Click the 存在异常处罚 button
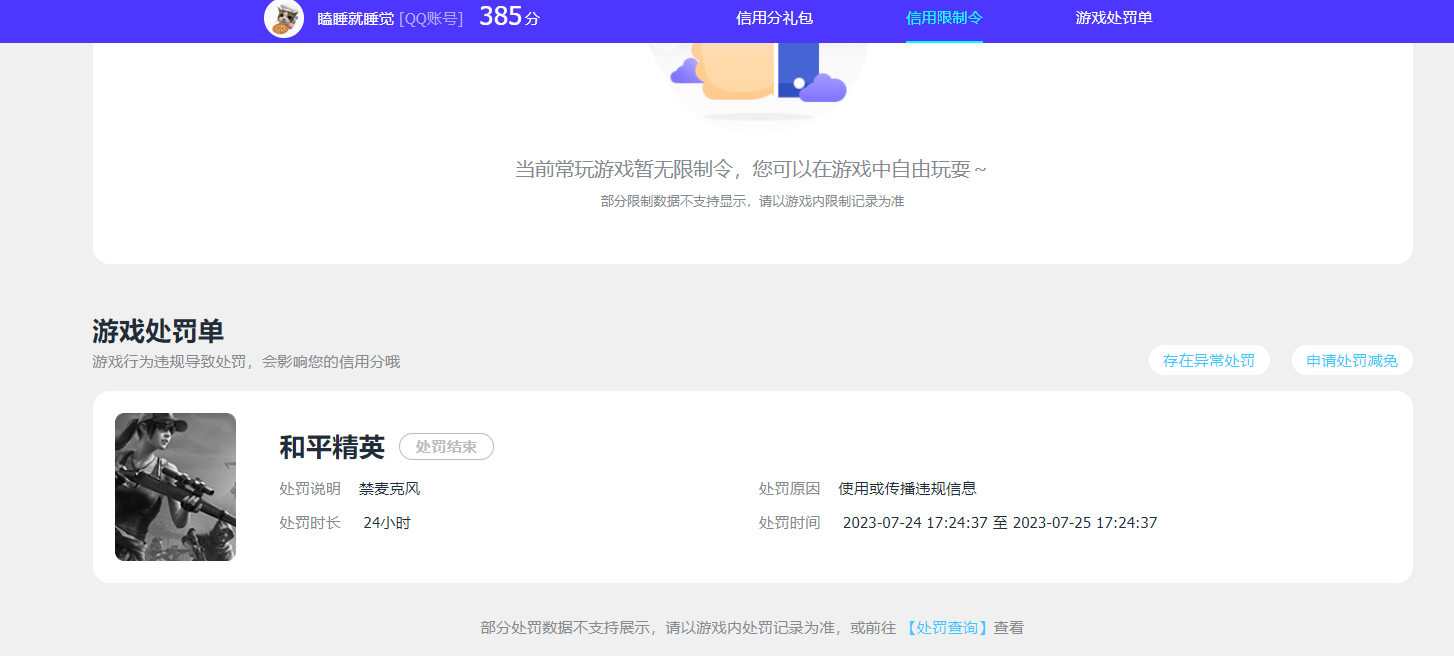Image resolution: width=1454 pixels, height=656 pixels. pos(1209,360)
